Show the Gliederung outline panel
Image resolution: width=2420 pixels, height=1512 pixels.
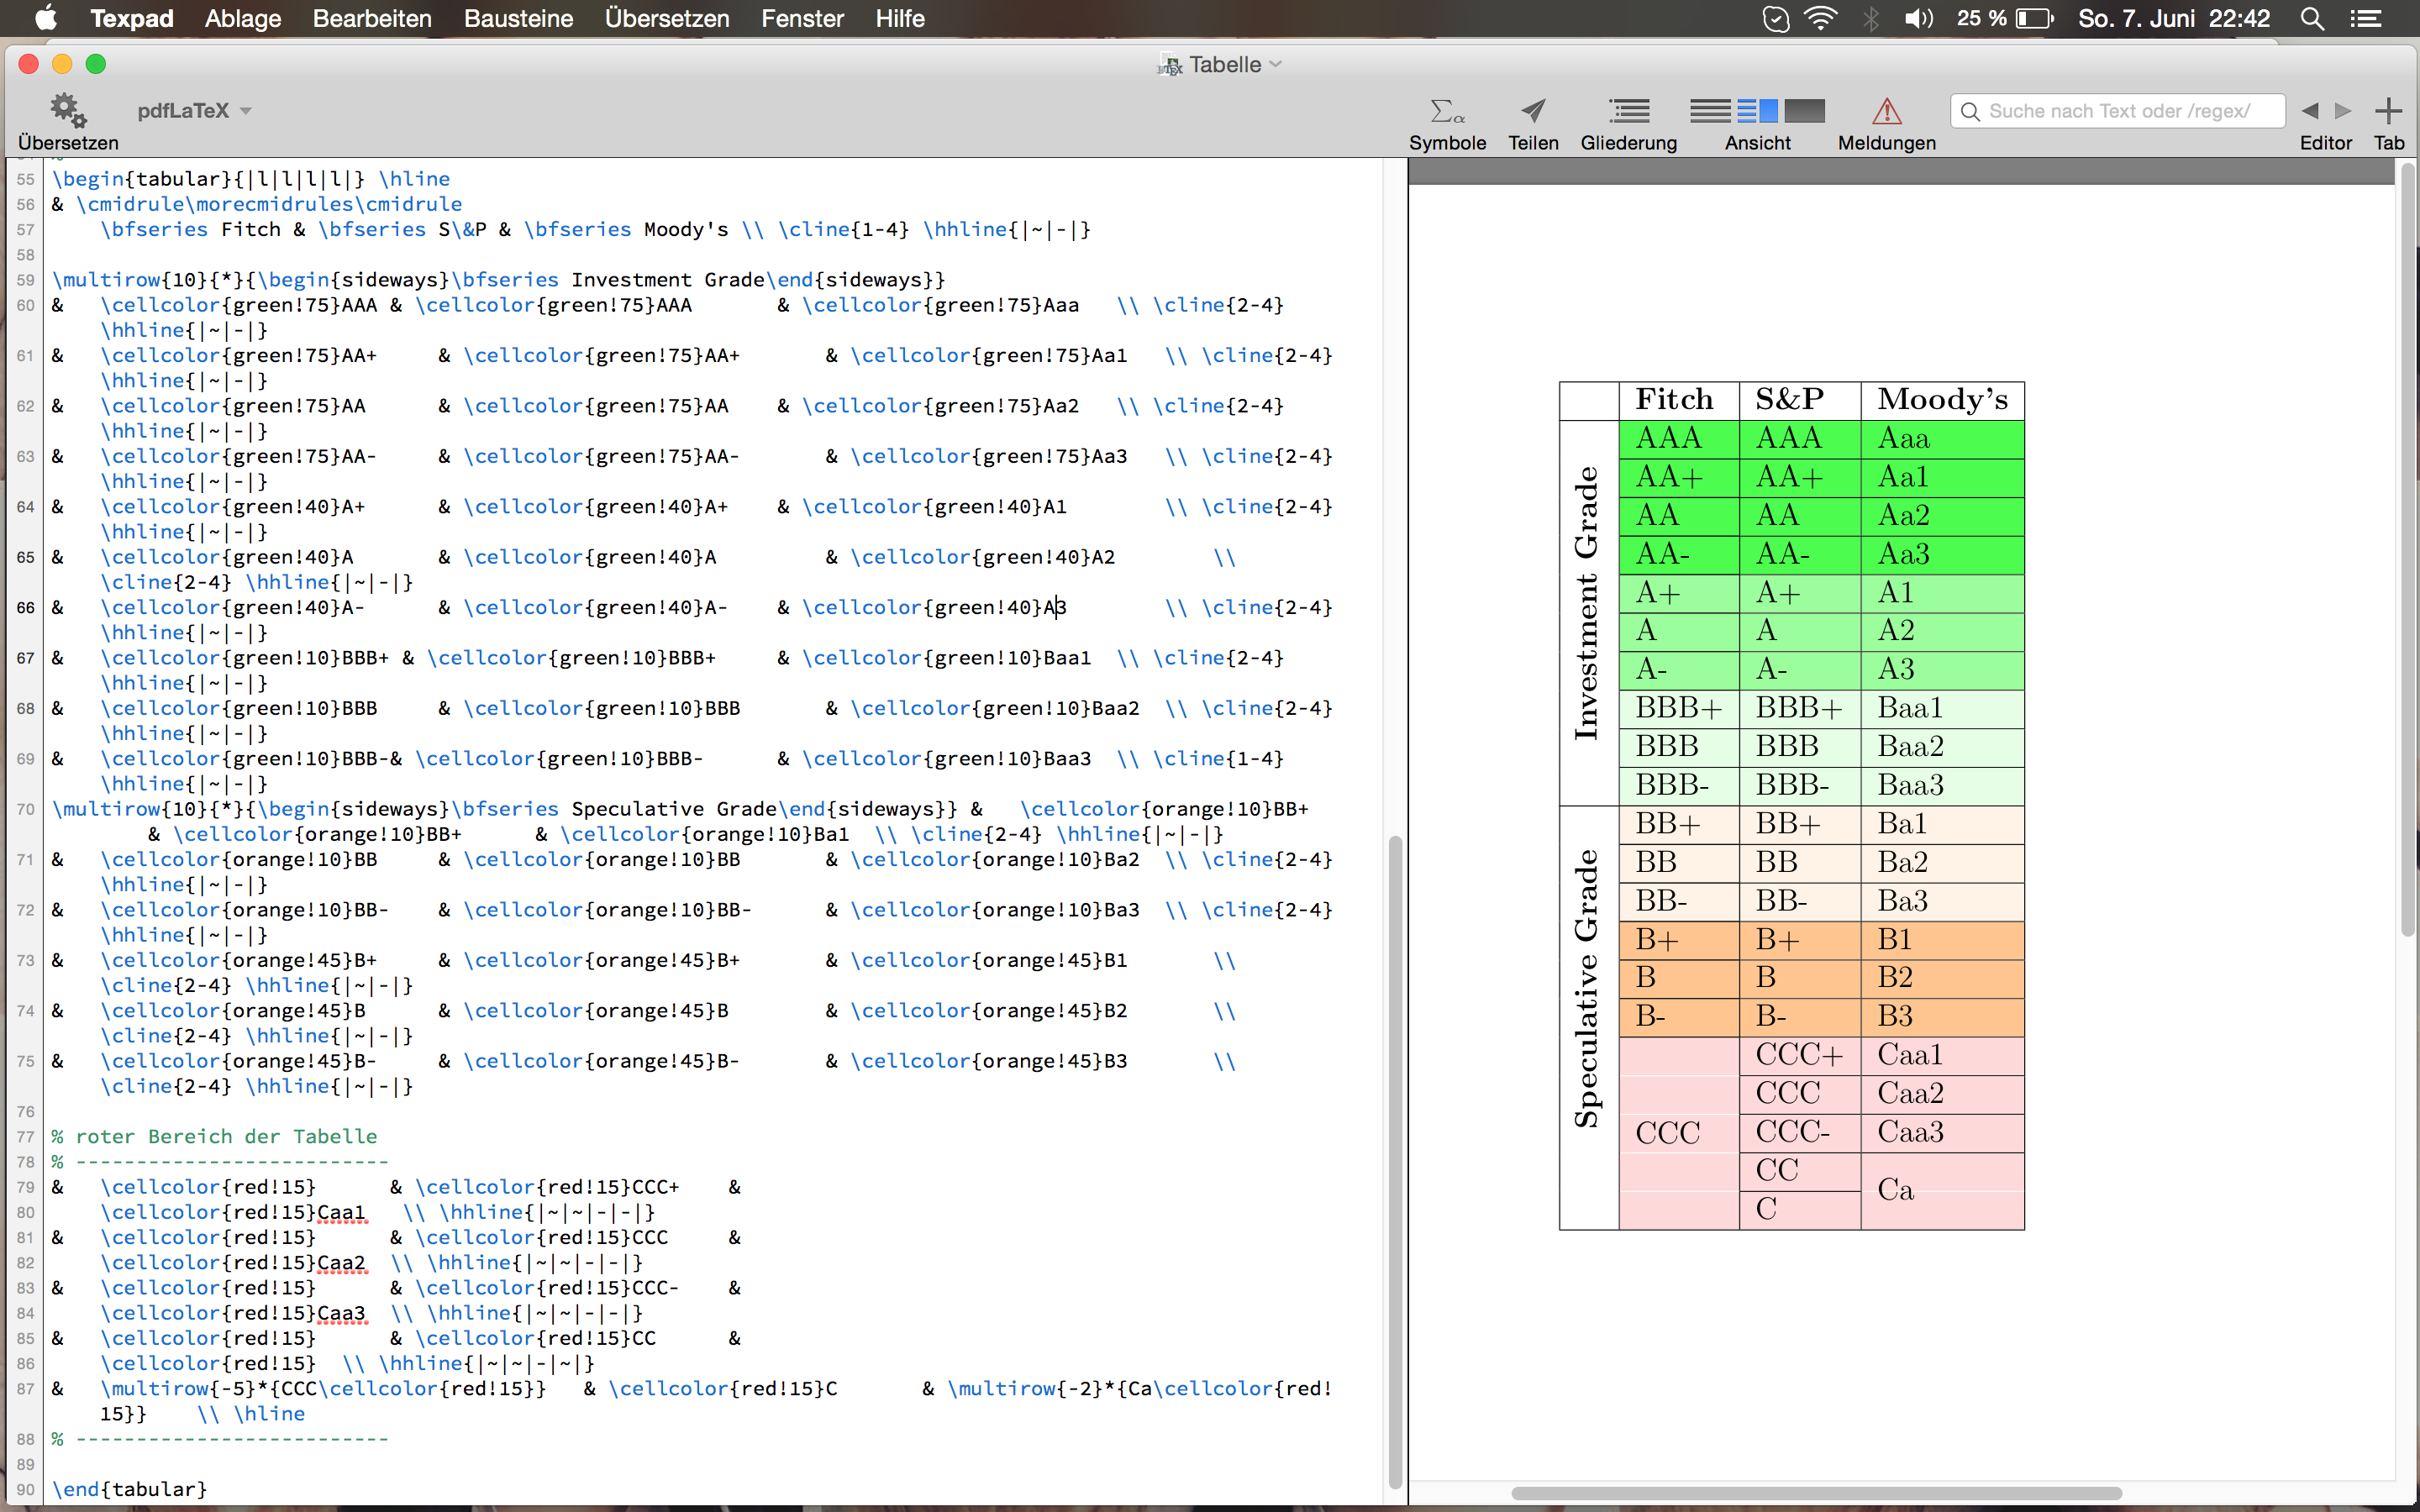[1629, 110]
